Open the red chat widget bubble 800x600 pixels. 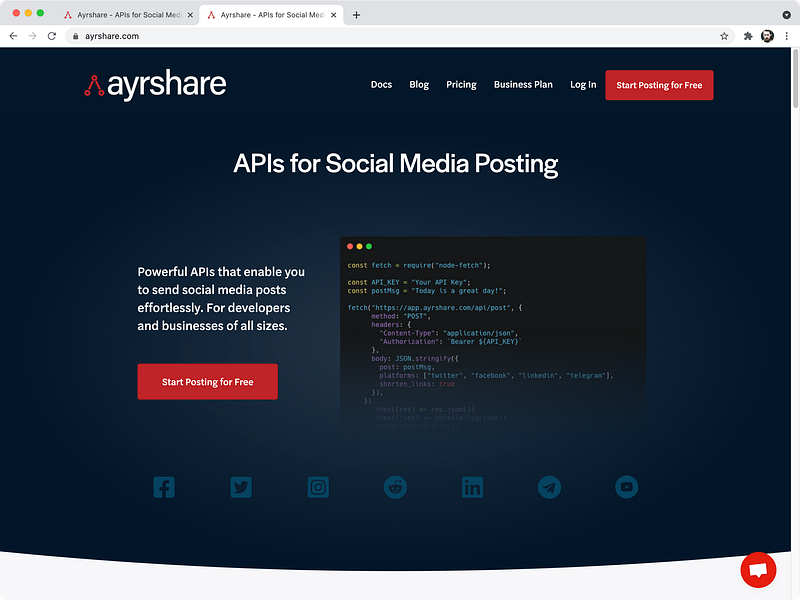[x=758, y=570]
